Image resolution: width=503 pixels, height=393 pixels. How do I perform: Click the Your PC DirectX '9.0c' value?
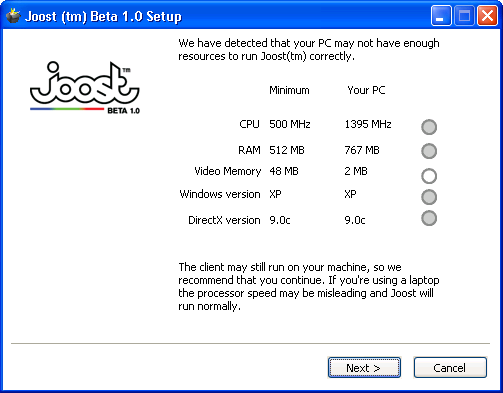click(355, 220)
